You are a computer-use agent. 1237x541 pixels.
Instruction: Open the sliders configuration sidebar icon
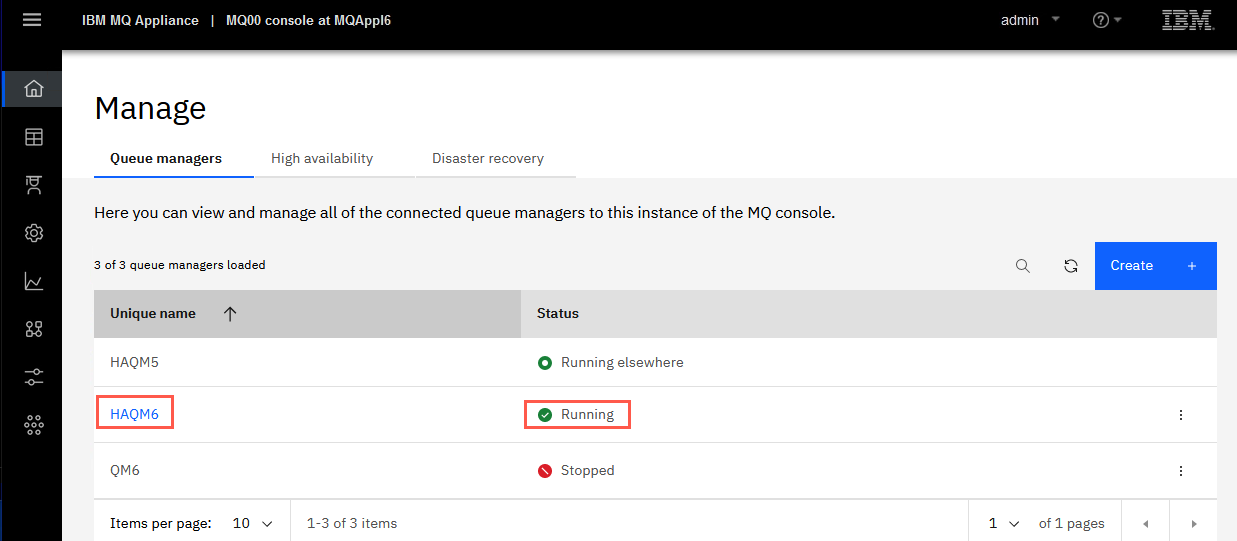34,377
